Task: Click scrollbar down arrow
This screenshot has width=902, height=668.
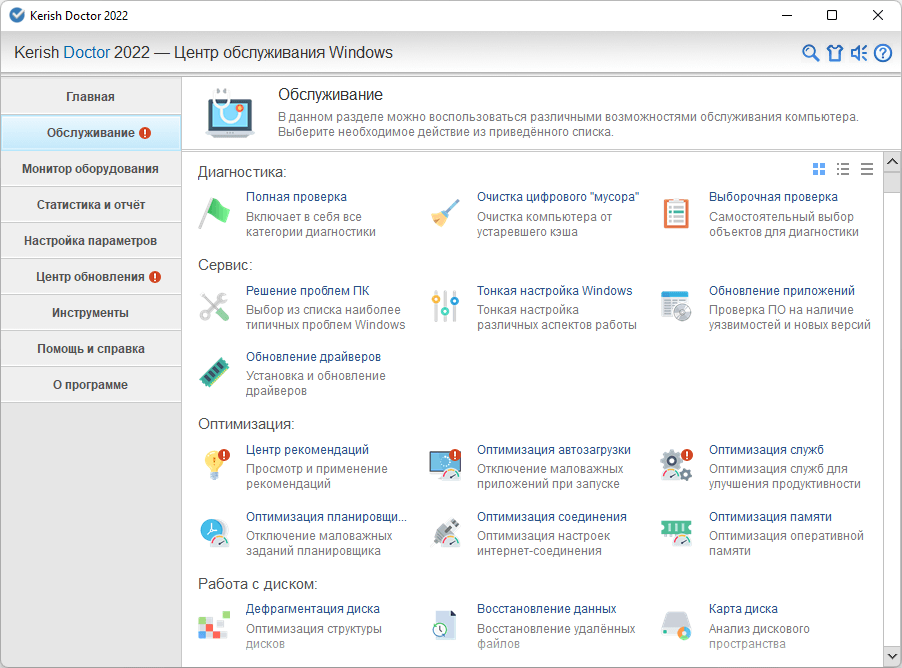Action: pyautogui.click(x=892, y=655)
